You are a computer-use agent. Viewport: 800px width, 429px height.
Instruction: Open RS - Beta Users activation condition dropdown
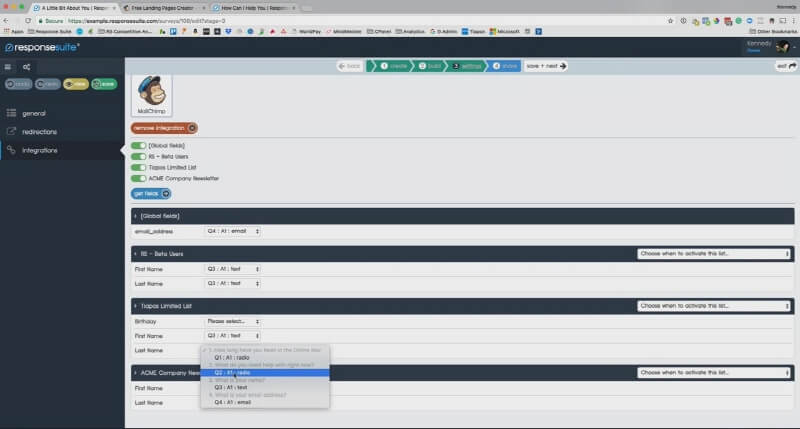(x=714, y=254)
